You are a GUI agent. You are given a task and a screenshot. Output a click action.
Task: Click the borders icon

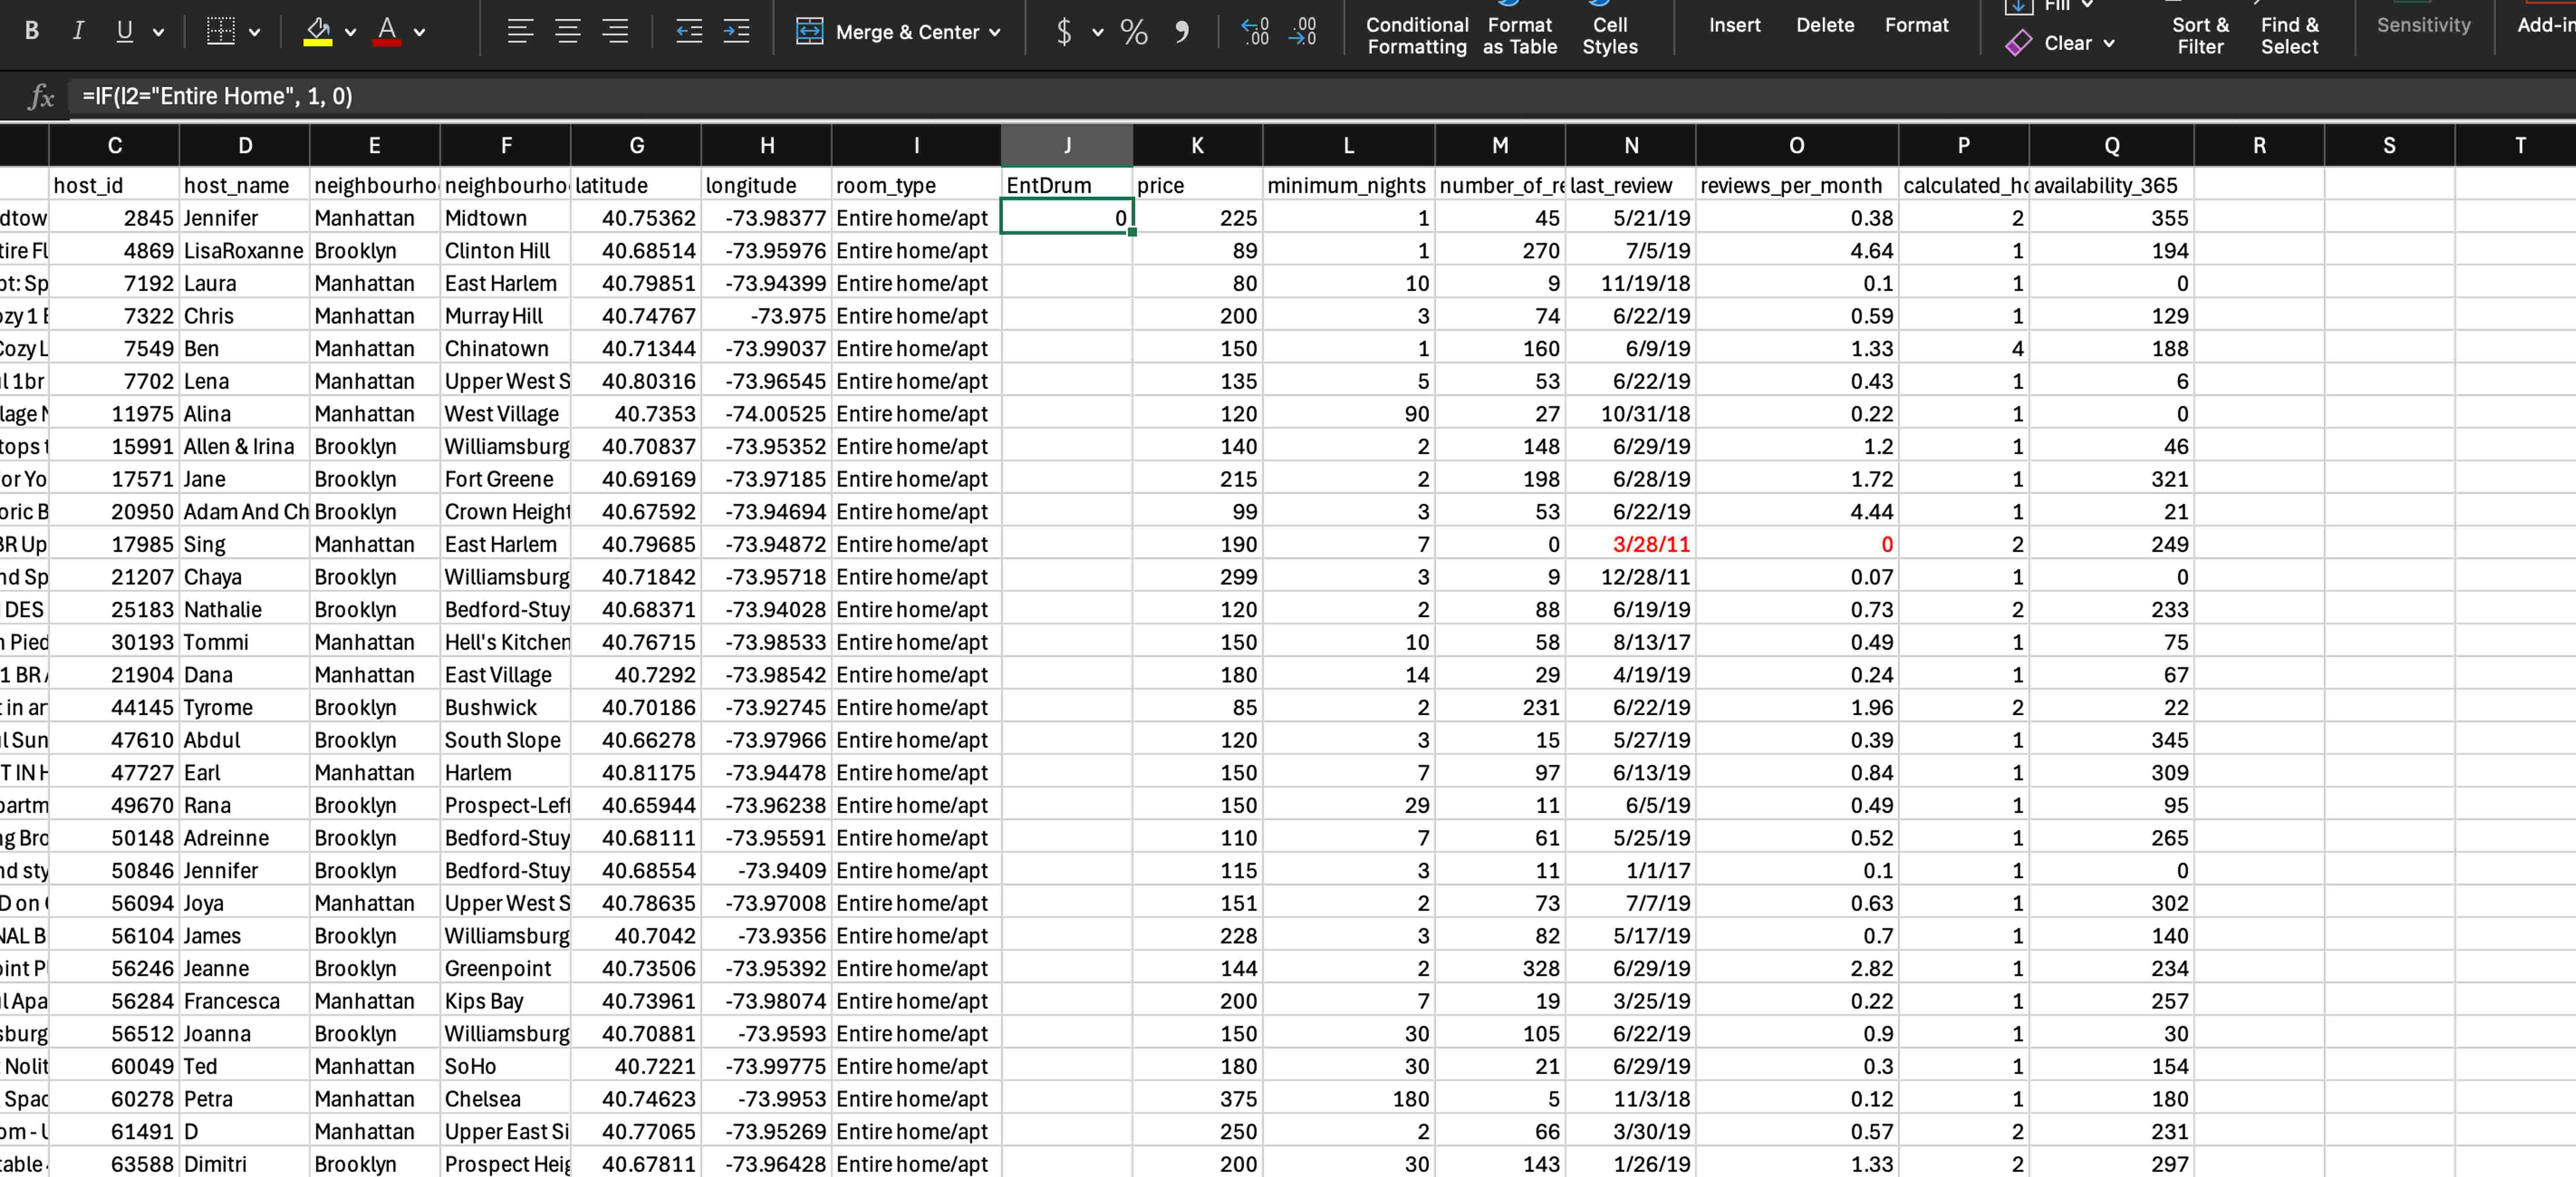[220, 31]
